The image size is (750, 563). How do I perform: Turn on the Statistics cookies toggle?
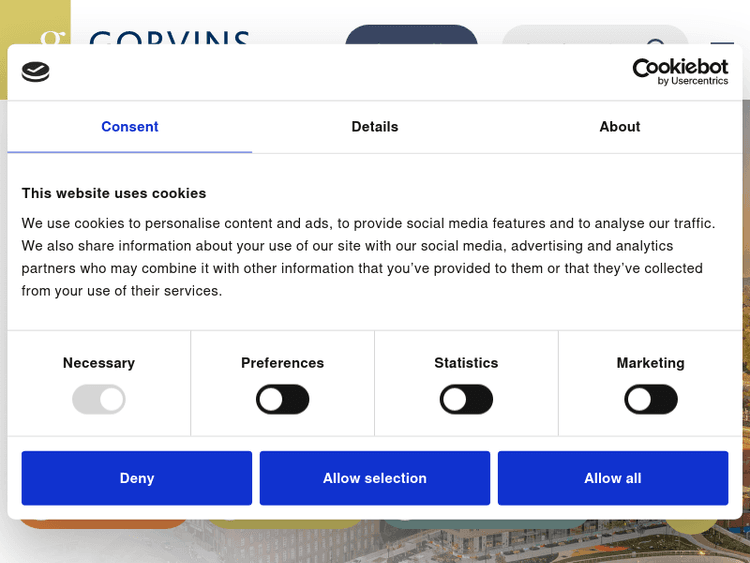tap(466, 400)
